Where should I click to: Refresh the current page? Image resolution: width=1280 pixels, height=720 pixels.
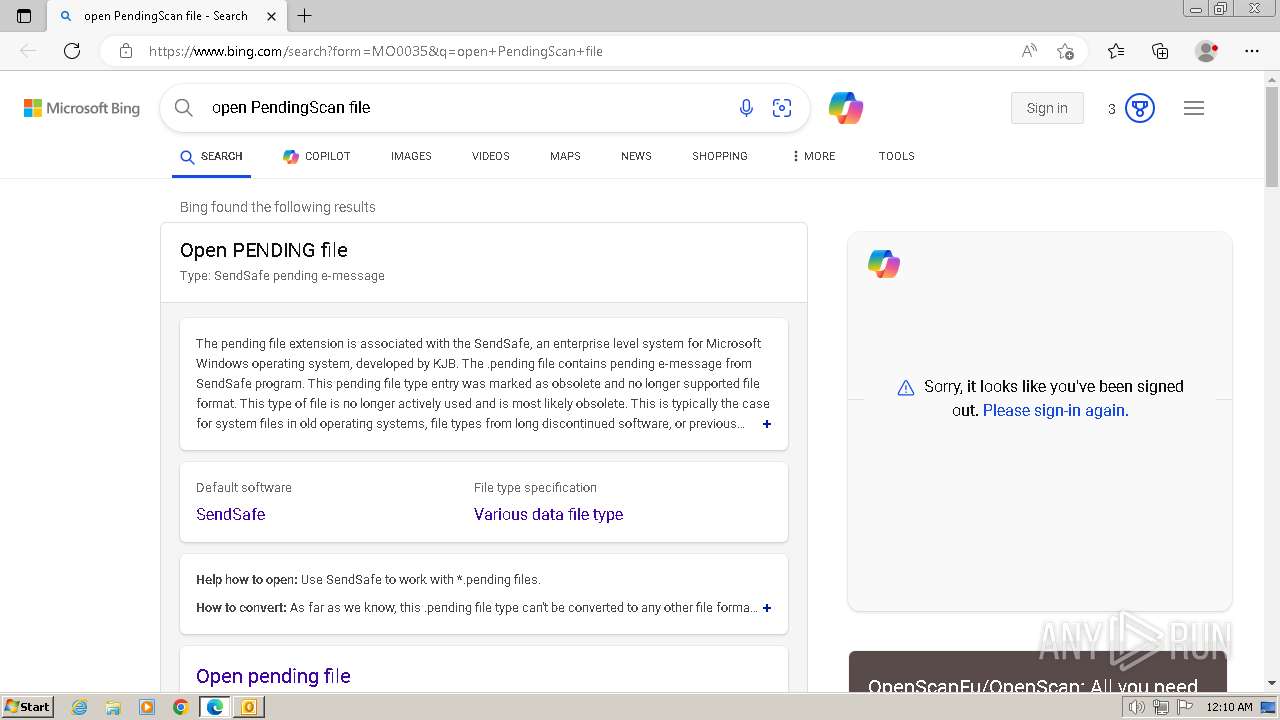pyautogui.click(x=72, y=51)
